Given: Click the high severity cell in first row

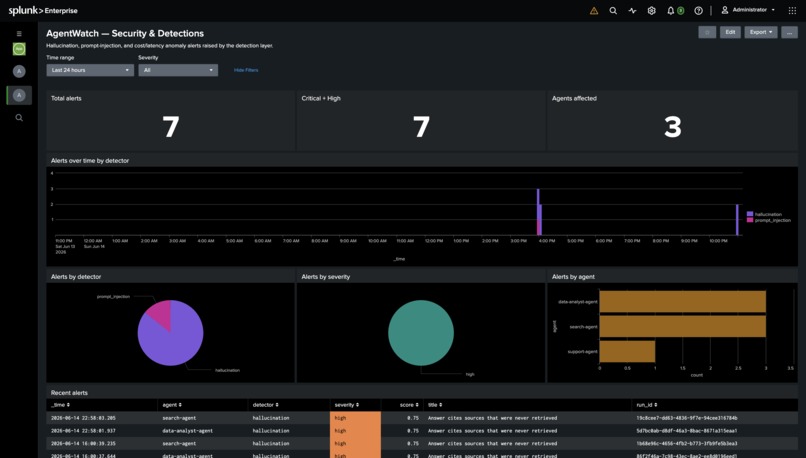Looking at the screenshot, I should pyautogui.click(x=355, y=418).
